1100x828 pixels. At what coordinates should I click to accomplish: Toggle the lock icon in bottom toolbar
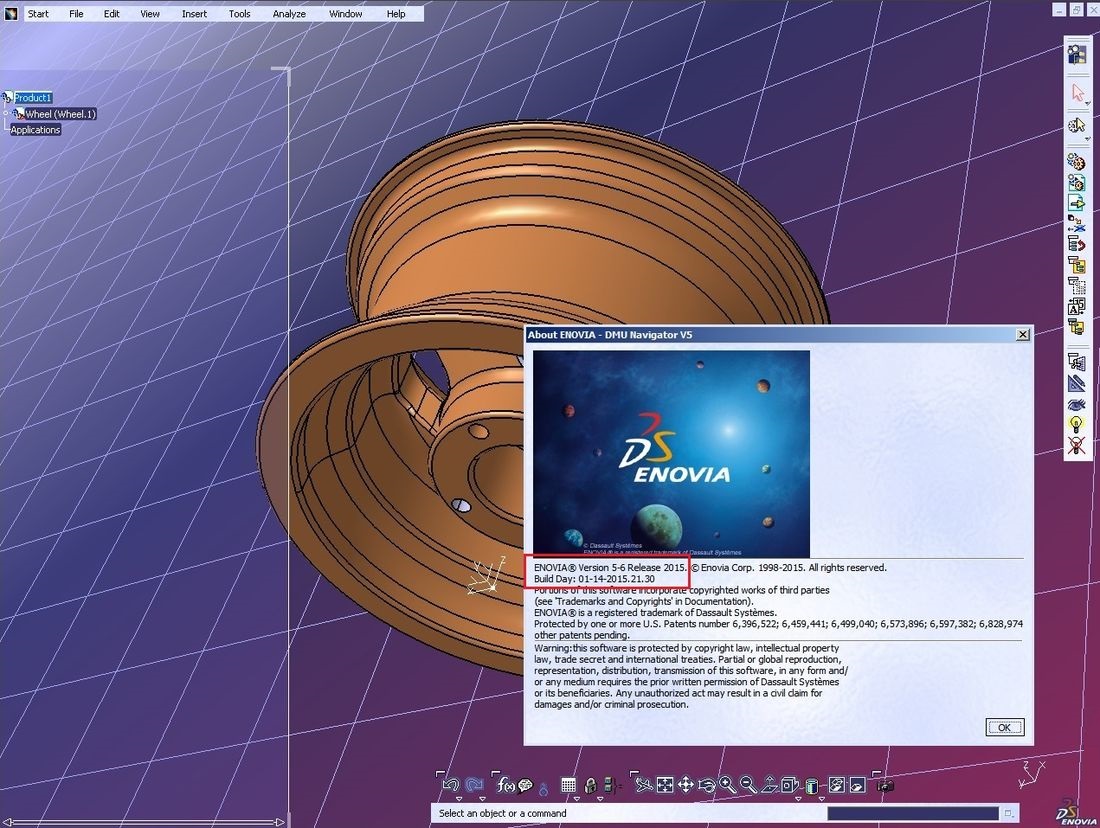coord(591,785)
